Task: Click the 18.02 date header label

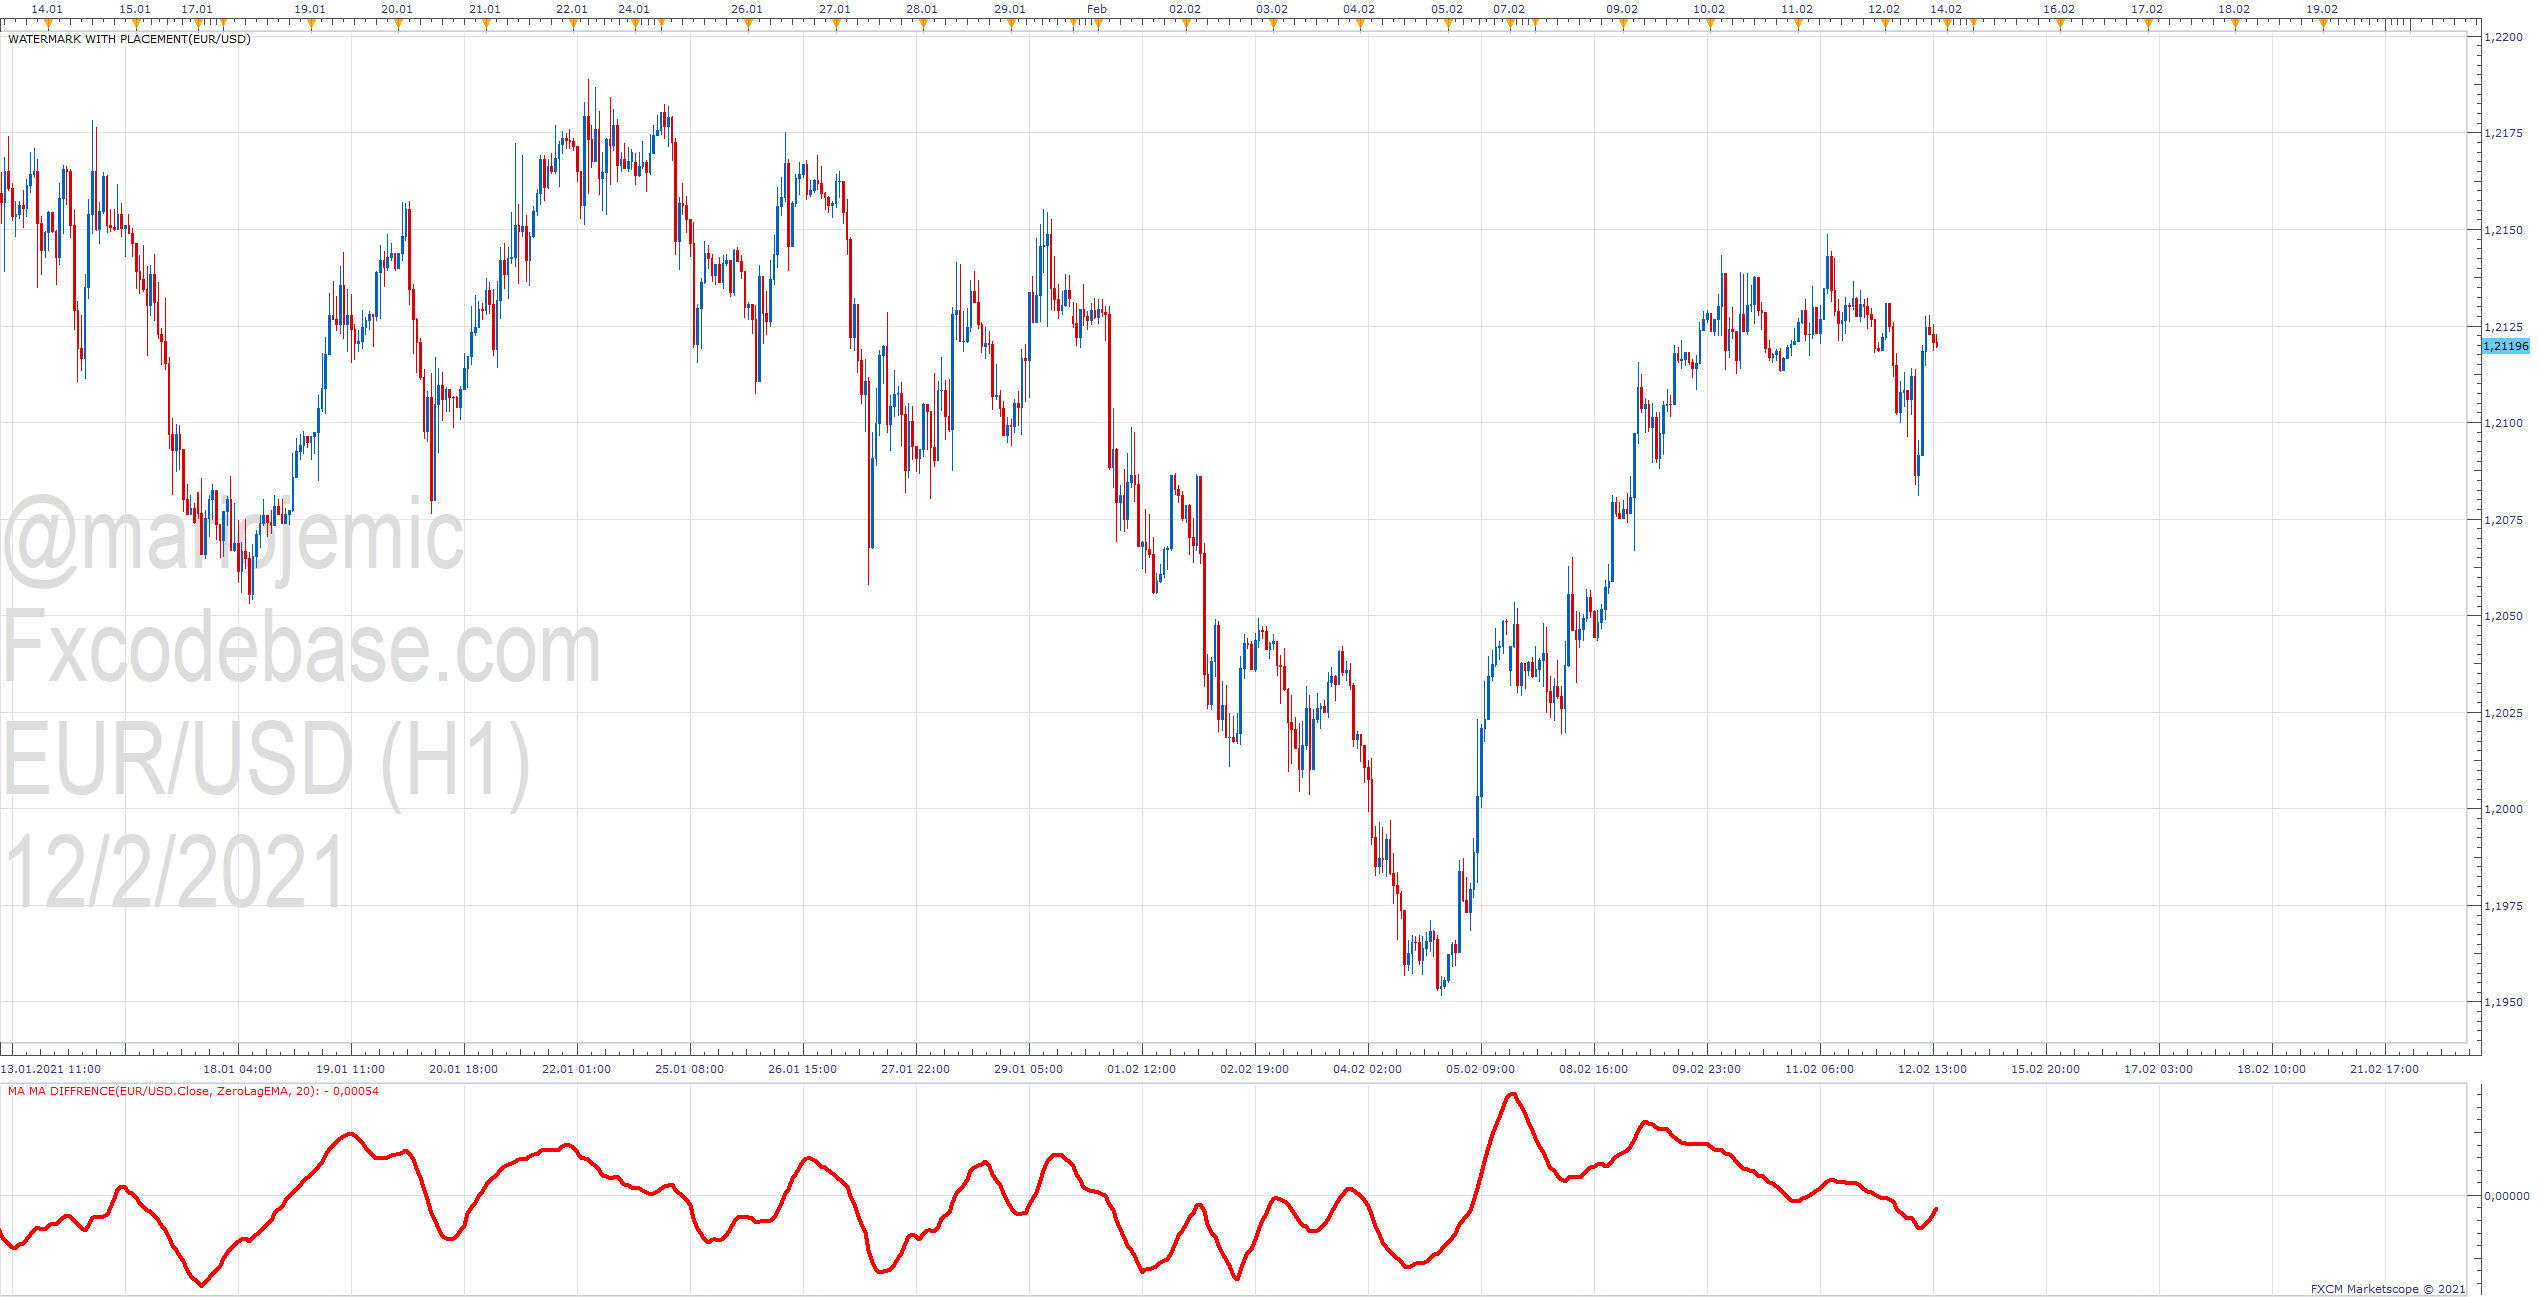Action: 2234,9
